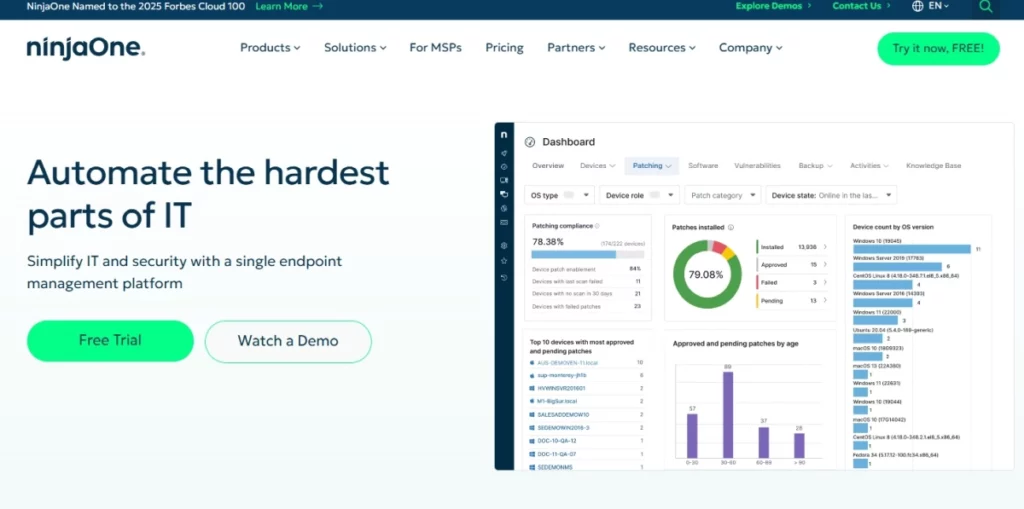The width and height of the screenshot is (1024, 509).
Task: Open the Pricing page
Action: [x=504, y=48]
